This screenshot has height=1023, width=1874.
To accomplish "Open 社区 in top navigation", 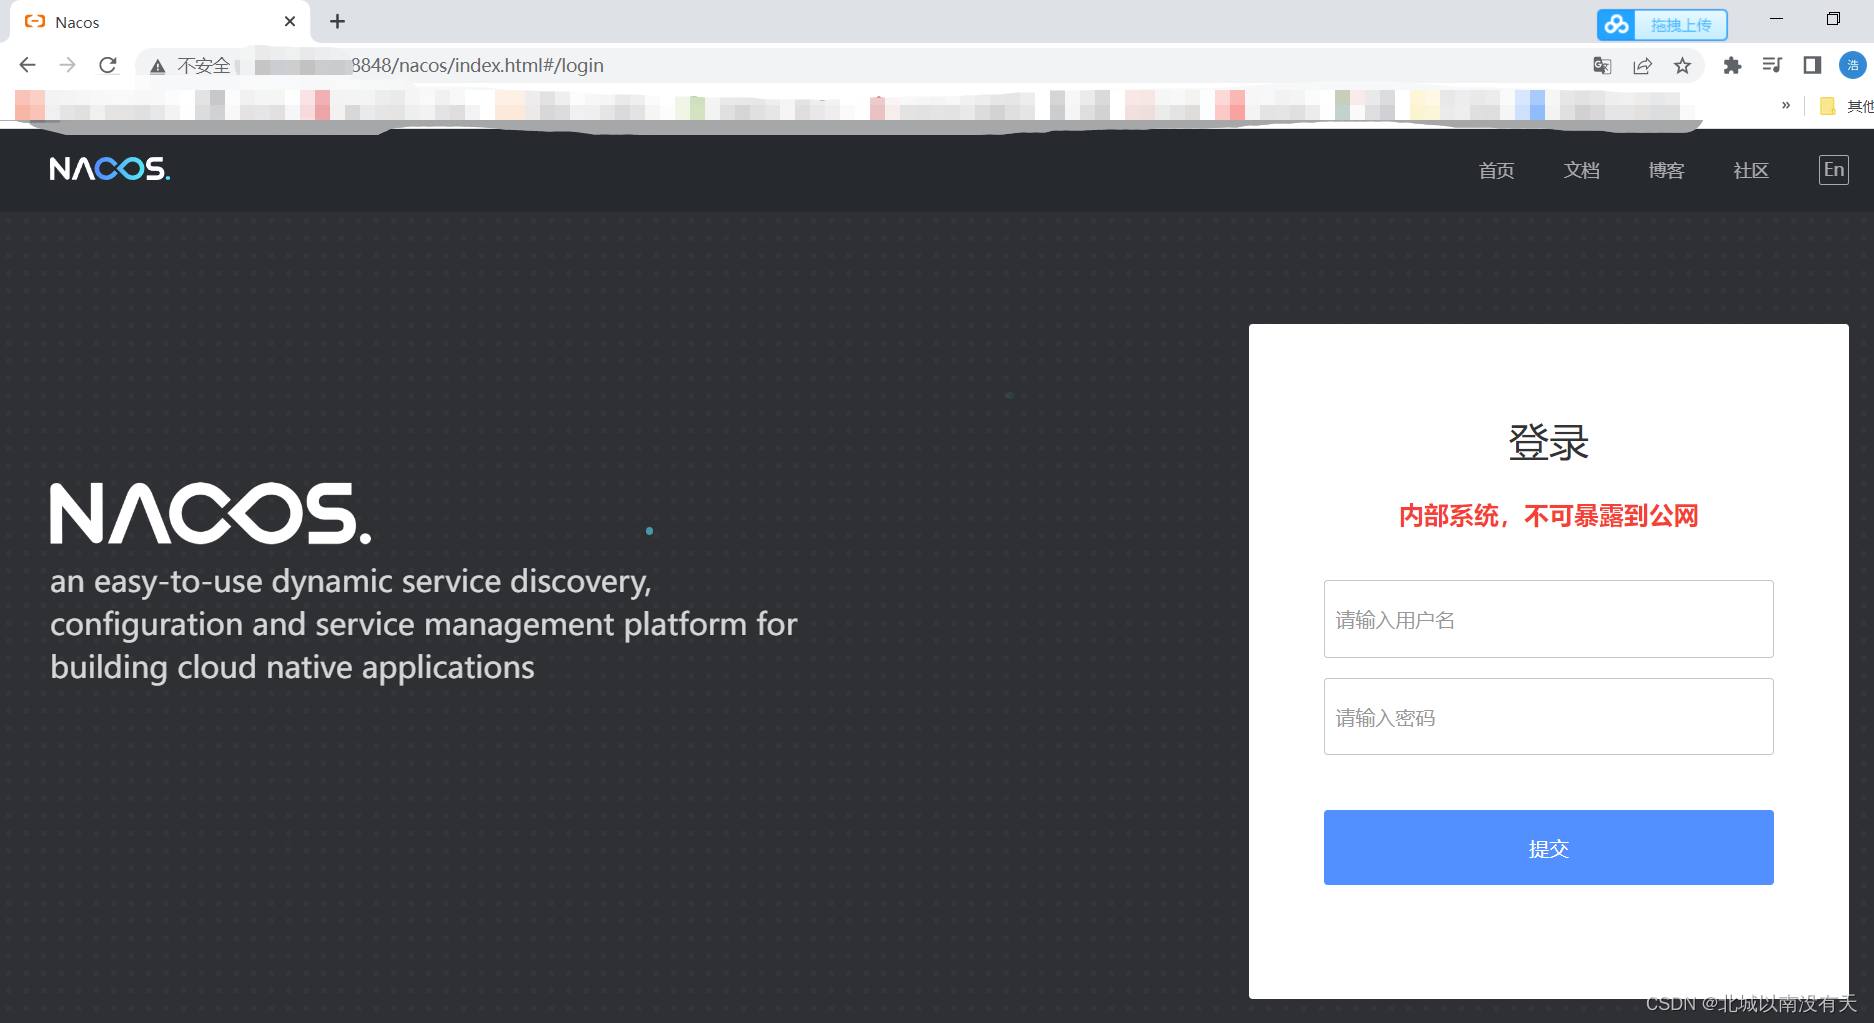I will click(x=1751, y=171).
